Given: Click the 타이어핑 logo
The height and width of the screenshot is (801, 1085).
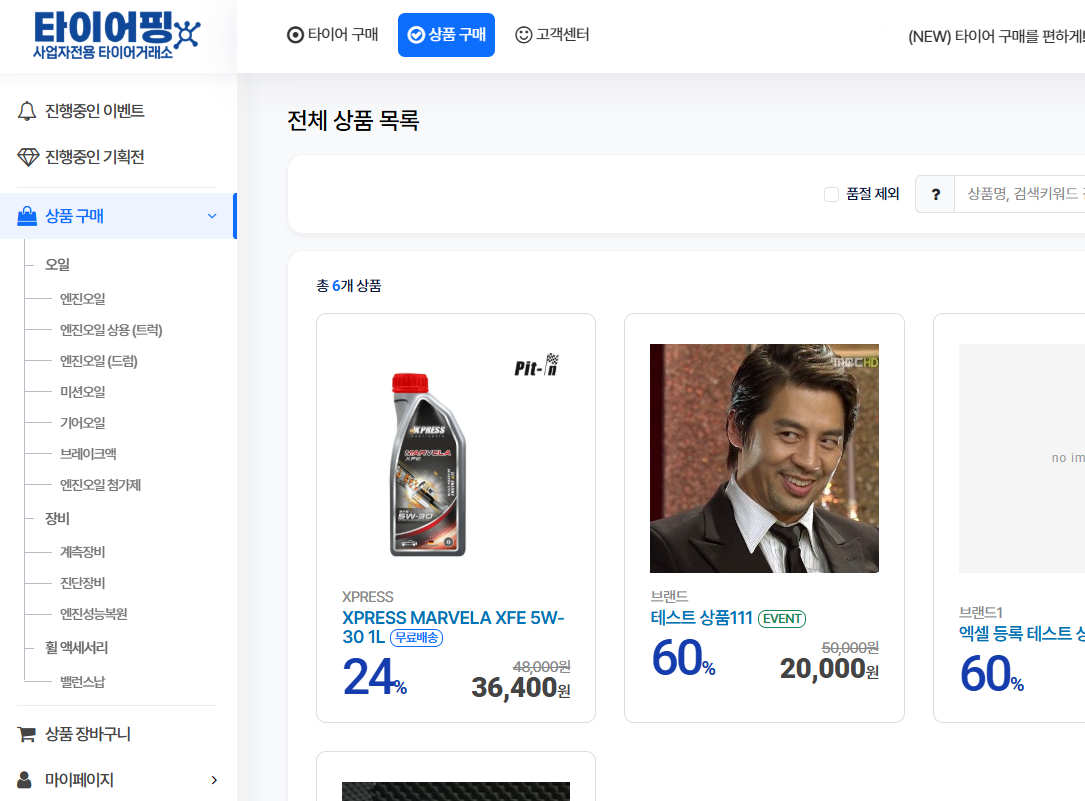Looking at the screenshot, I should coord(116,34).
